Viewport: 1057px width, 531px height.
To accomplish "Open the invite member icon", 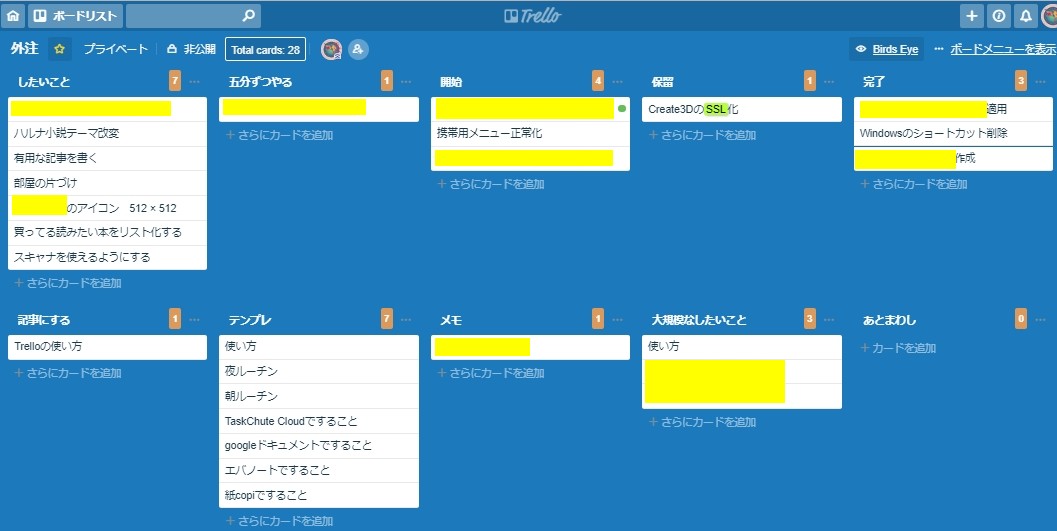I will click(358, 49).
